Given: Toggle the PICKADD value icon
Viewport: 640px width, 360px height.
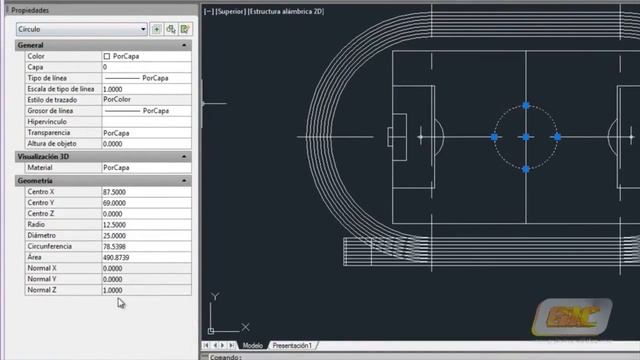Looking at the screenshot, I should coord(157,29).
